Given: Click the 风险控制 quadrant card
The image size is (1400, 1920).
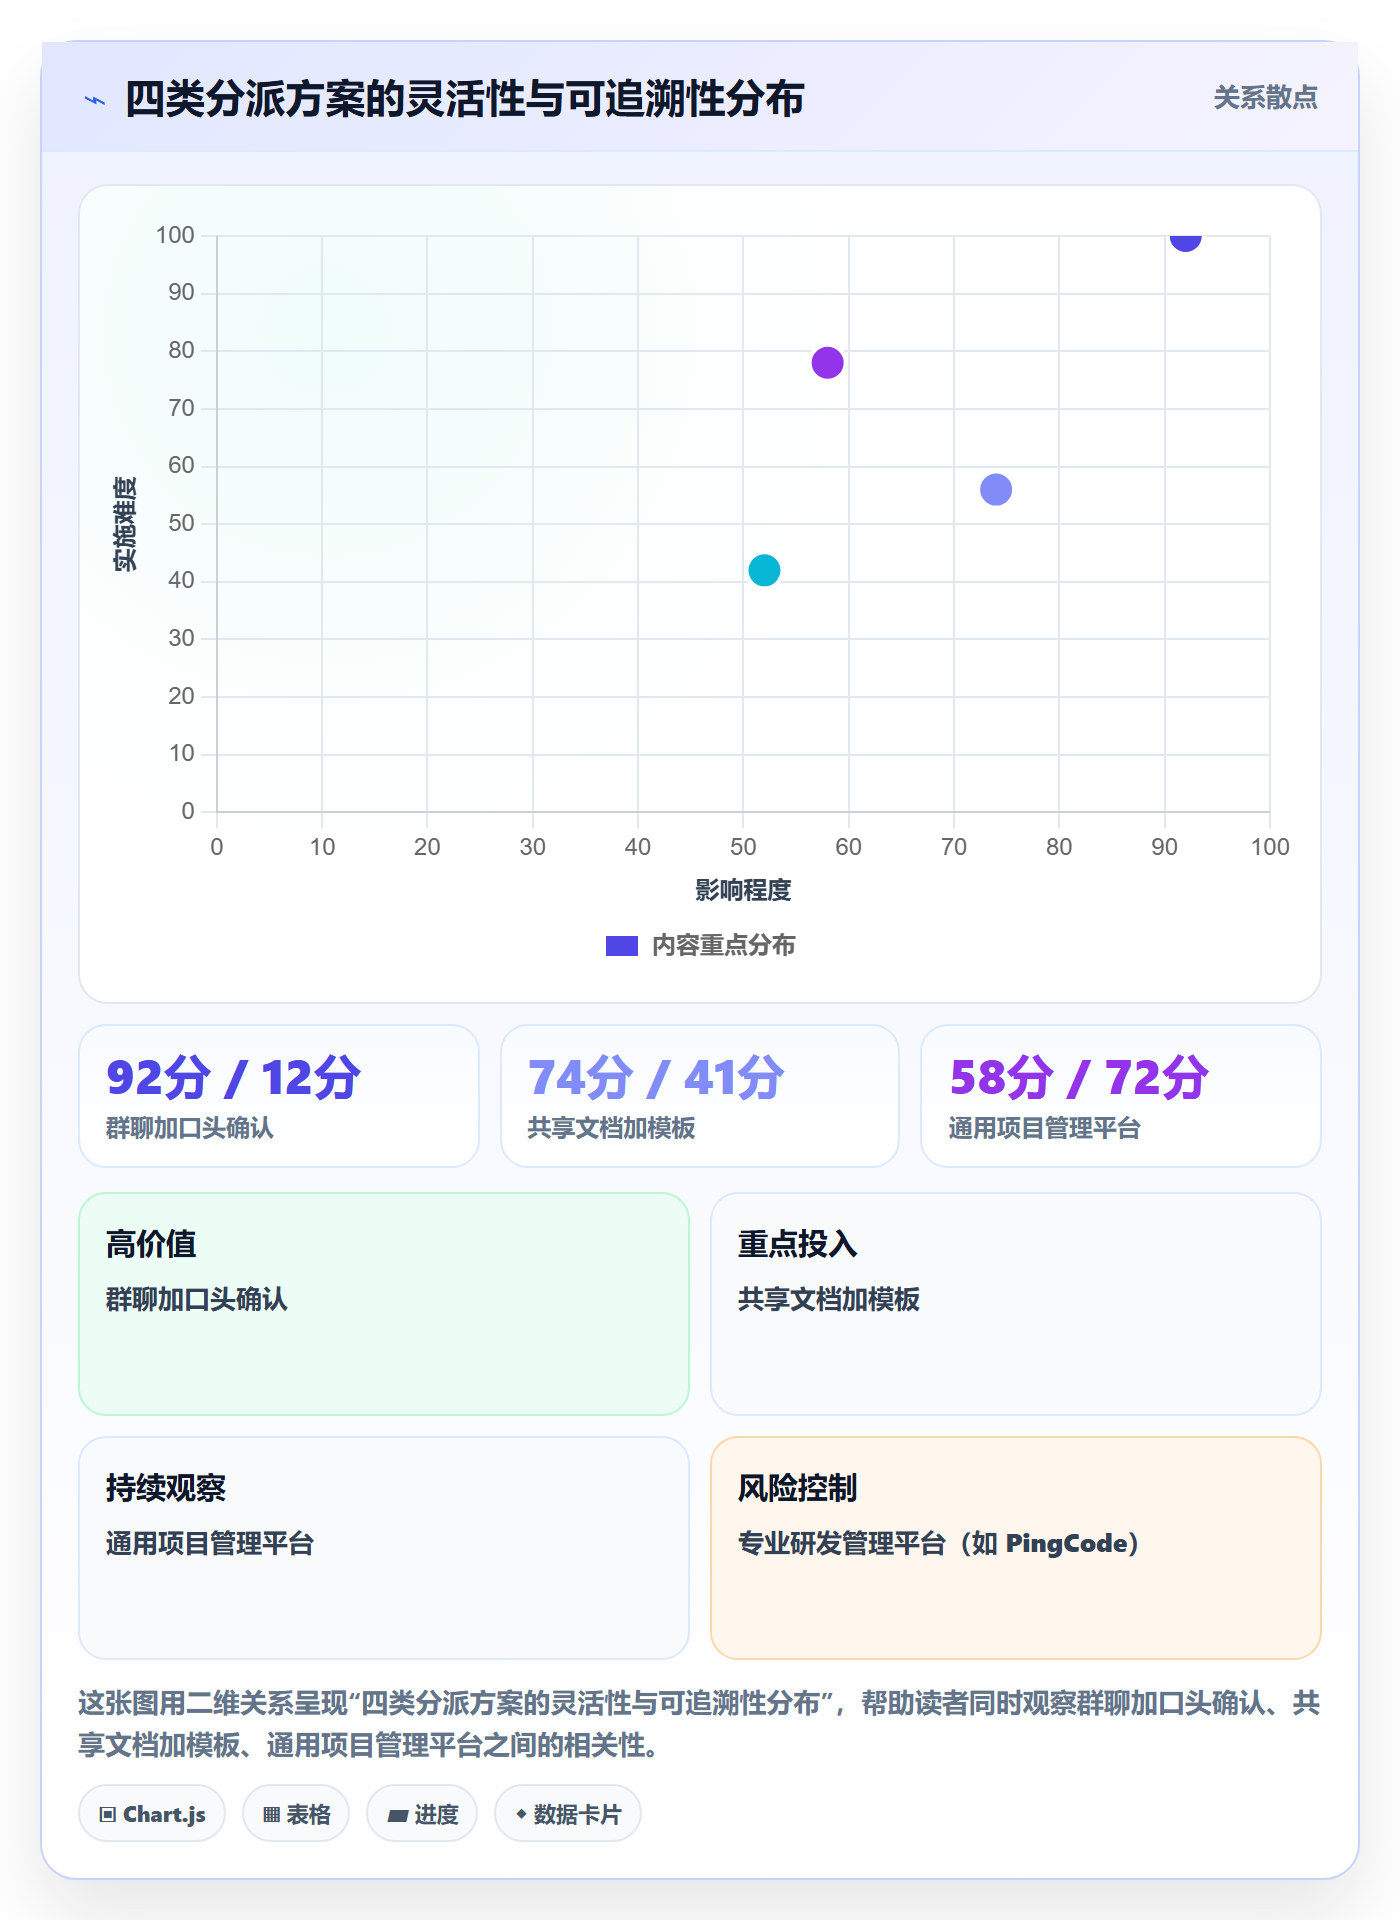Looking at the screenshot, I should pyautogui.click(x=1016, y=1548).
